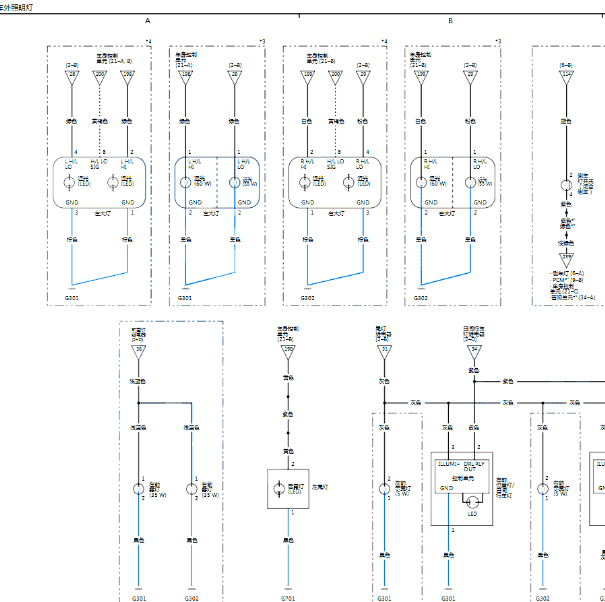
Task: Click the section header letter "B"
Action: (x=451, y=21)
